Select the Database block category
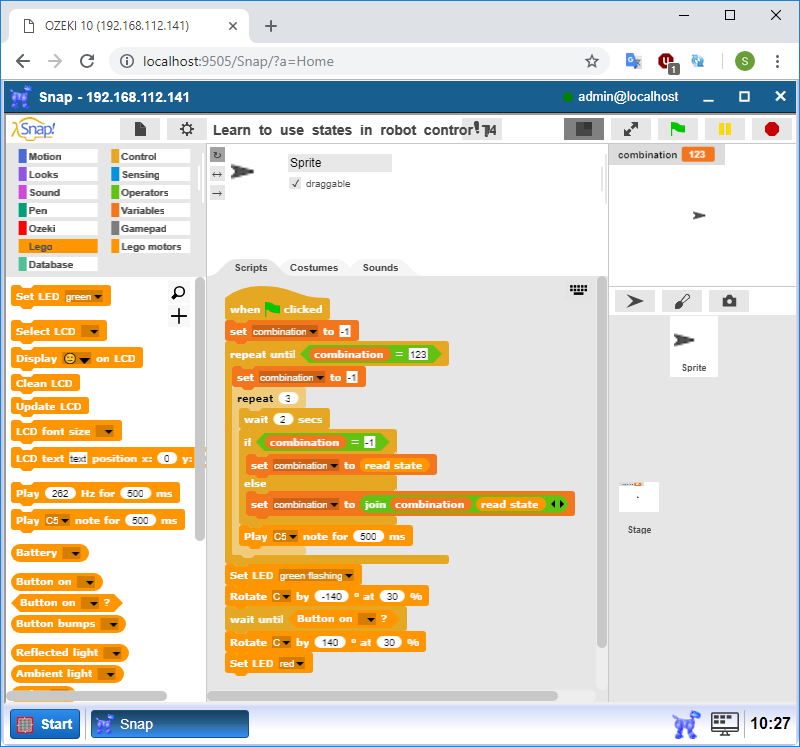Viewport: 800px width, 747px height. click(58, 264)
